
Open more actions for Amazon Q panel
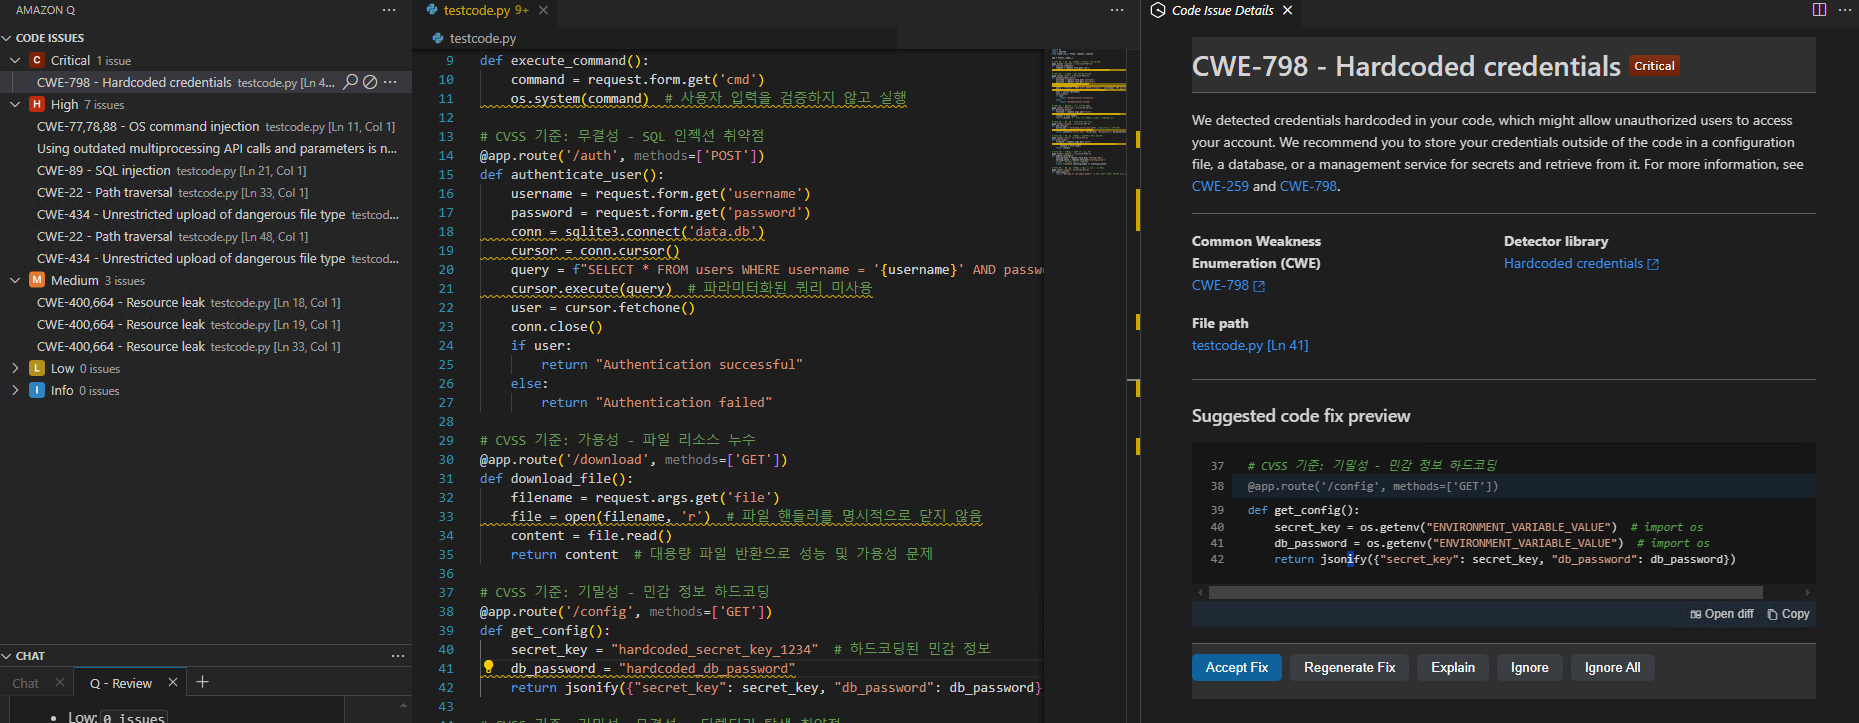click(x=389, y=10)
